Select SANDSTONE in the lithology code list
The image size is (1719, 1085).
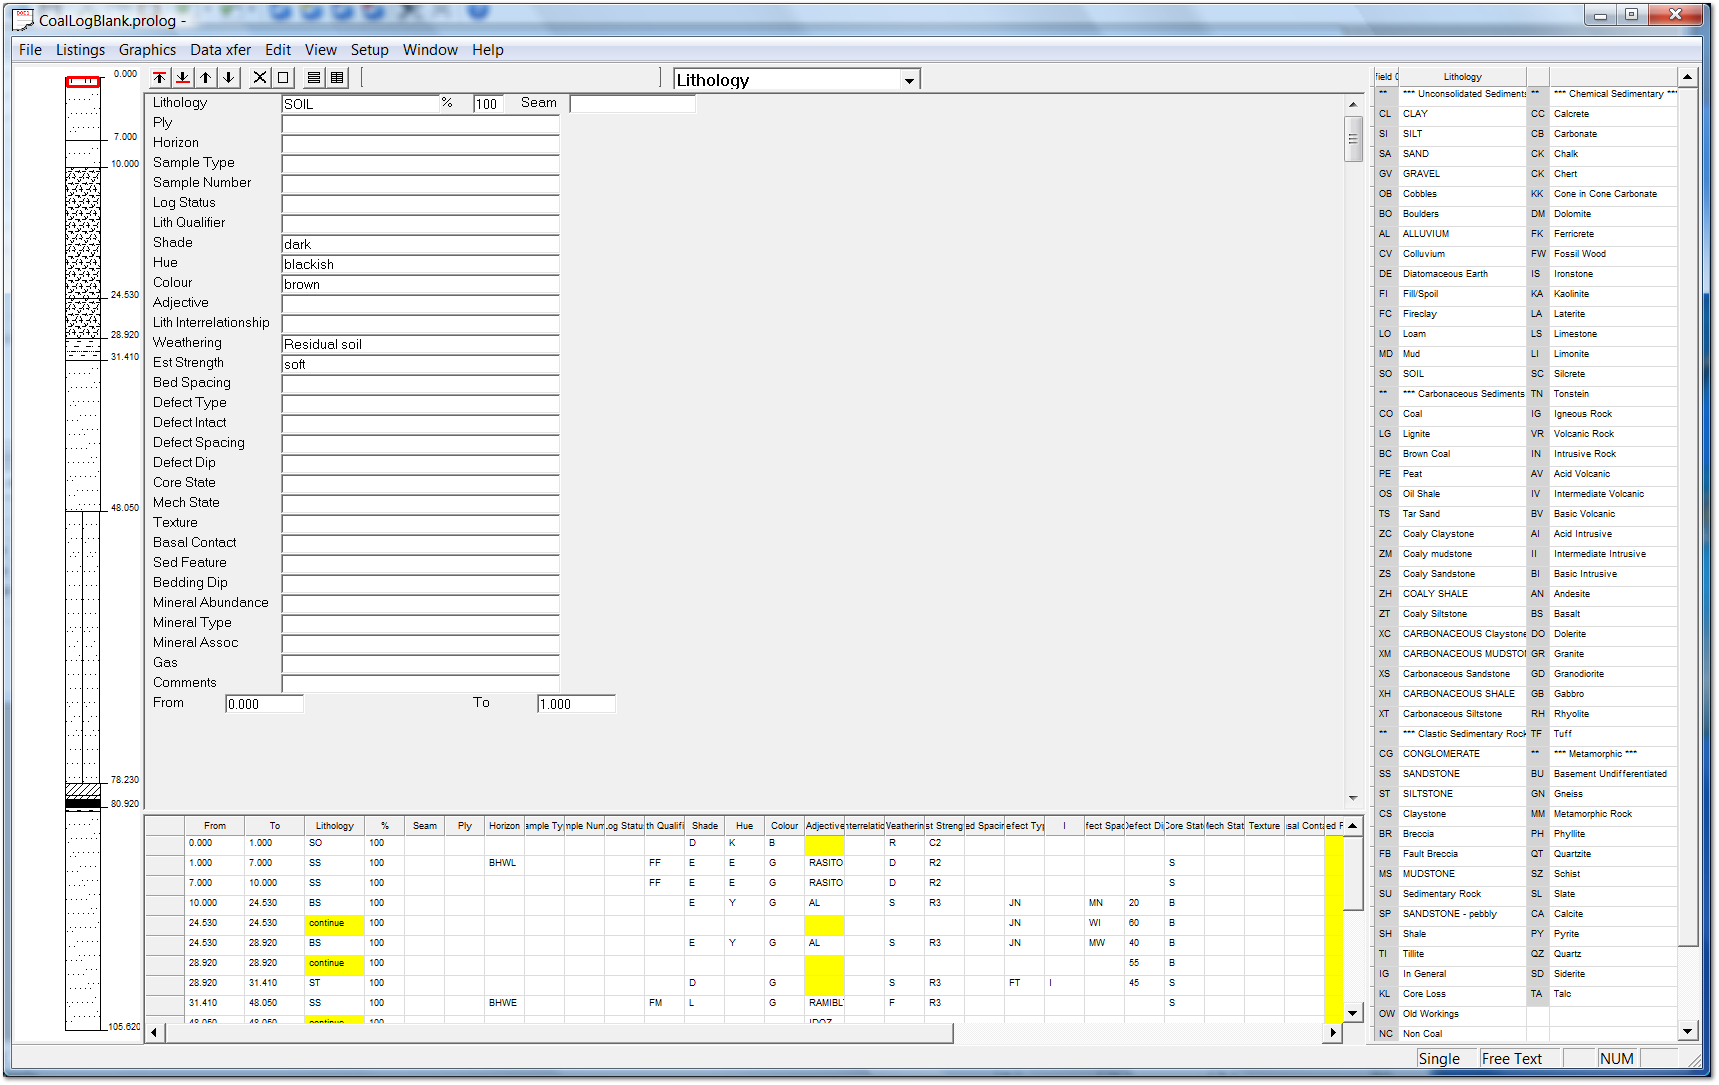[x=1431, y=774]
